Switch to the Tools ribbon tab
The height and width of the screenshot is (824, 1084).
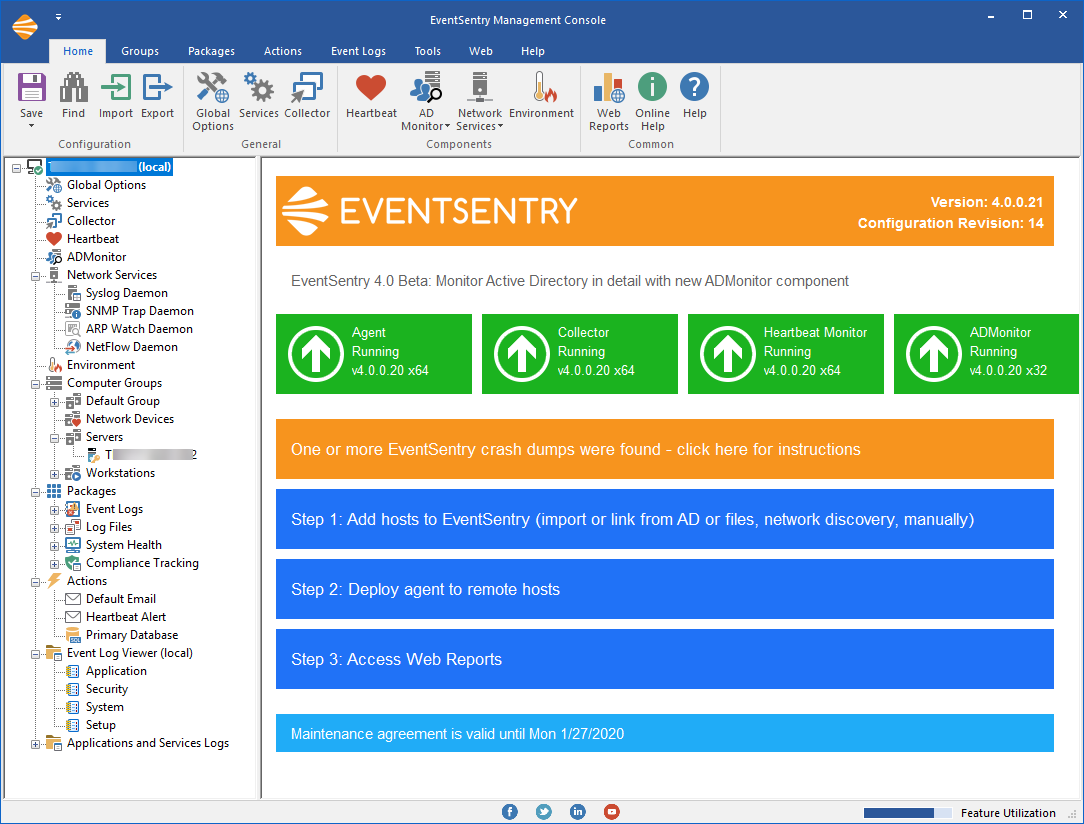427,51
